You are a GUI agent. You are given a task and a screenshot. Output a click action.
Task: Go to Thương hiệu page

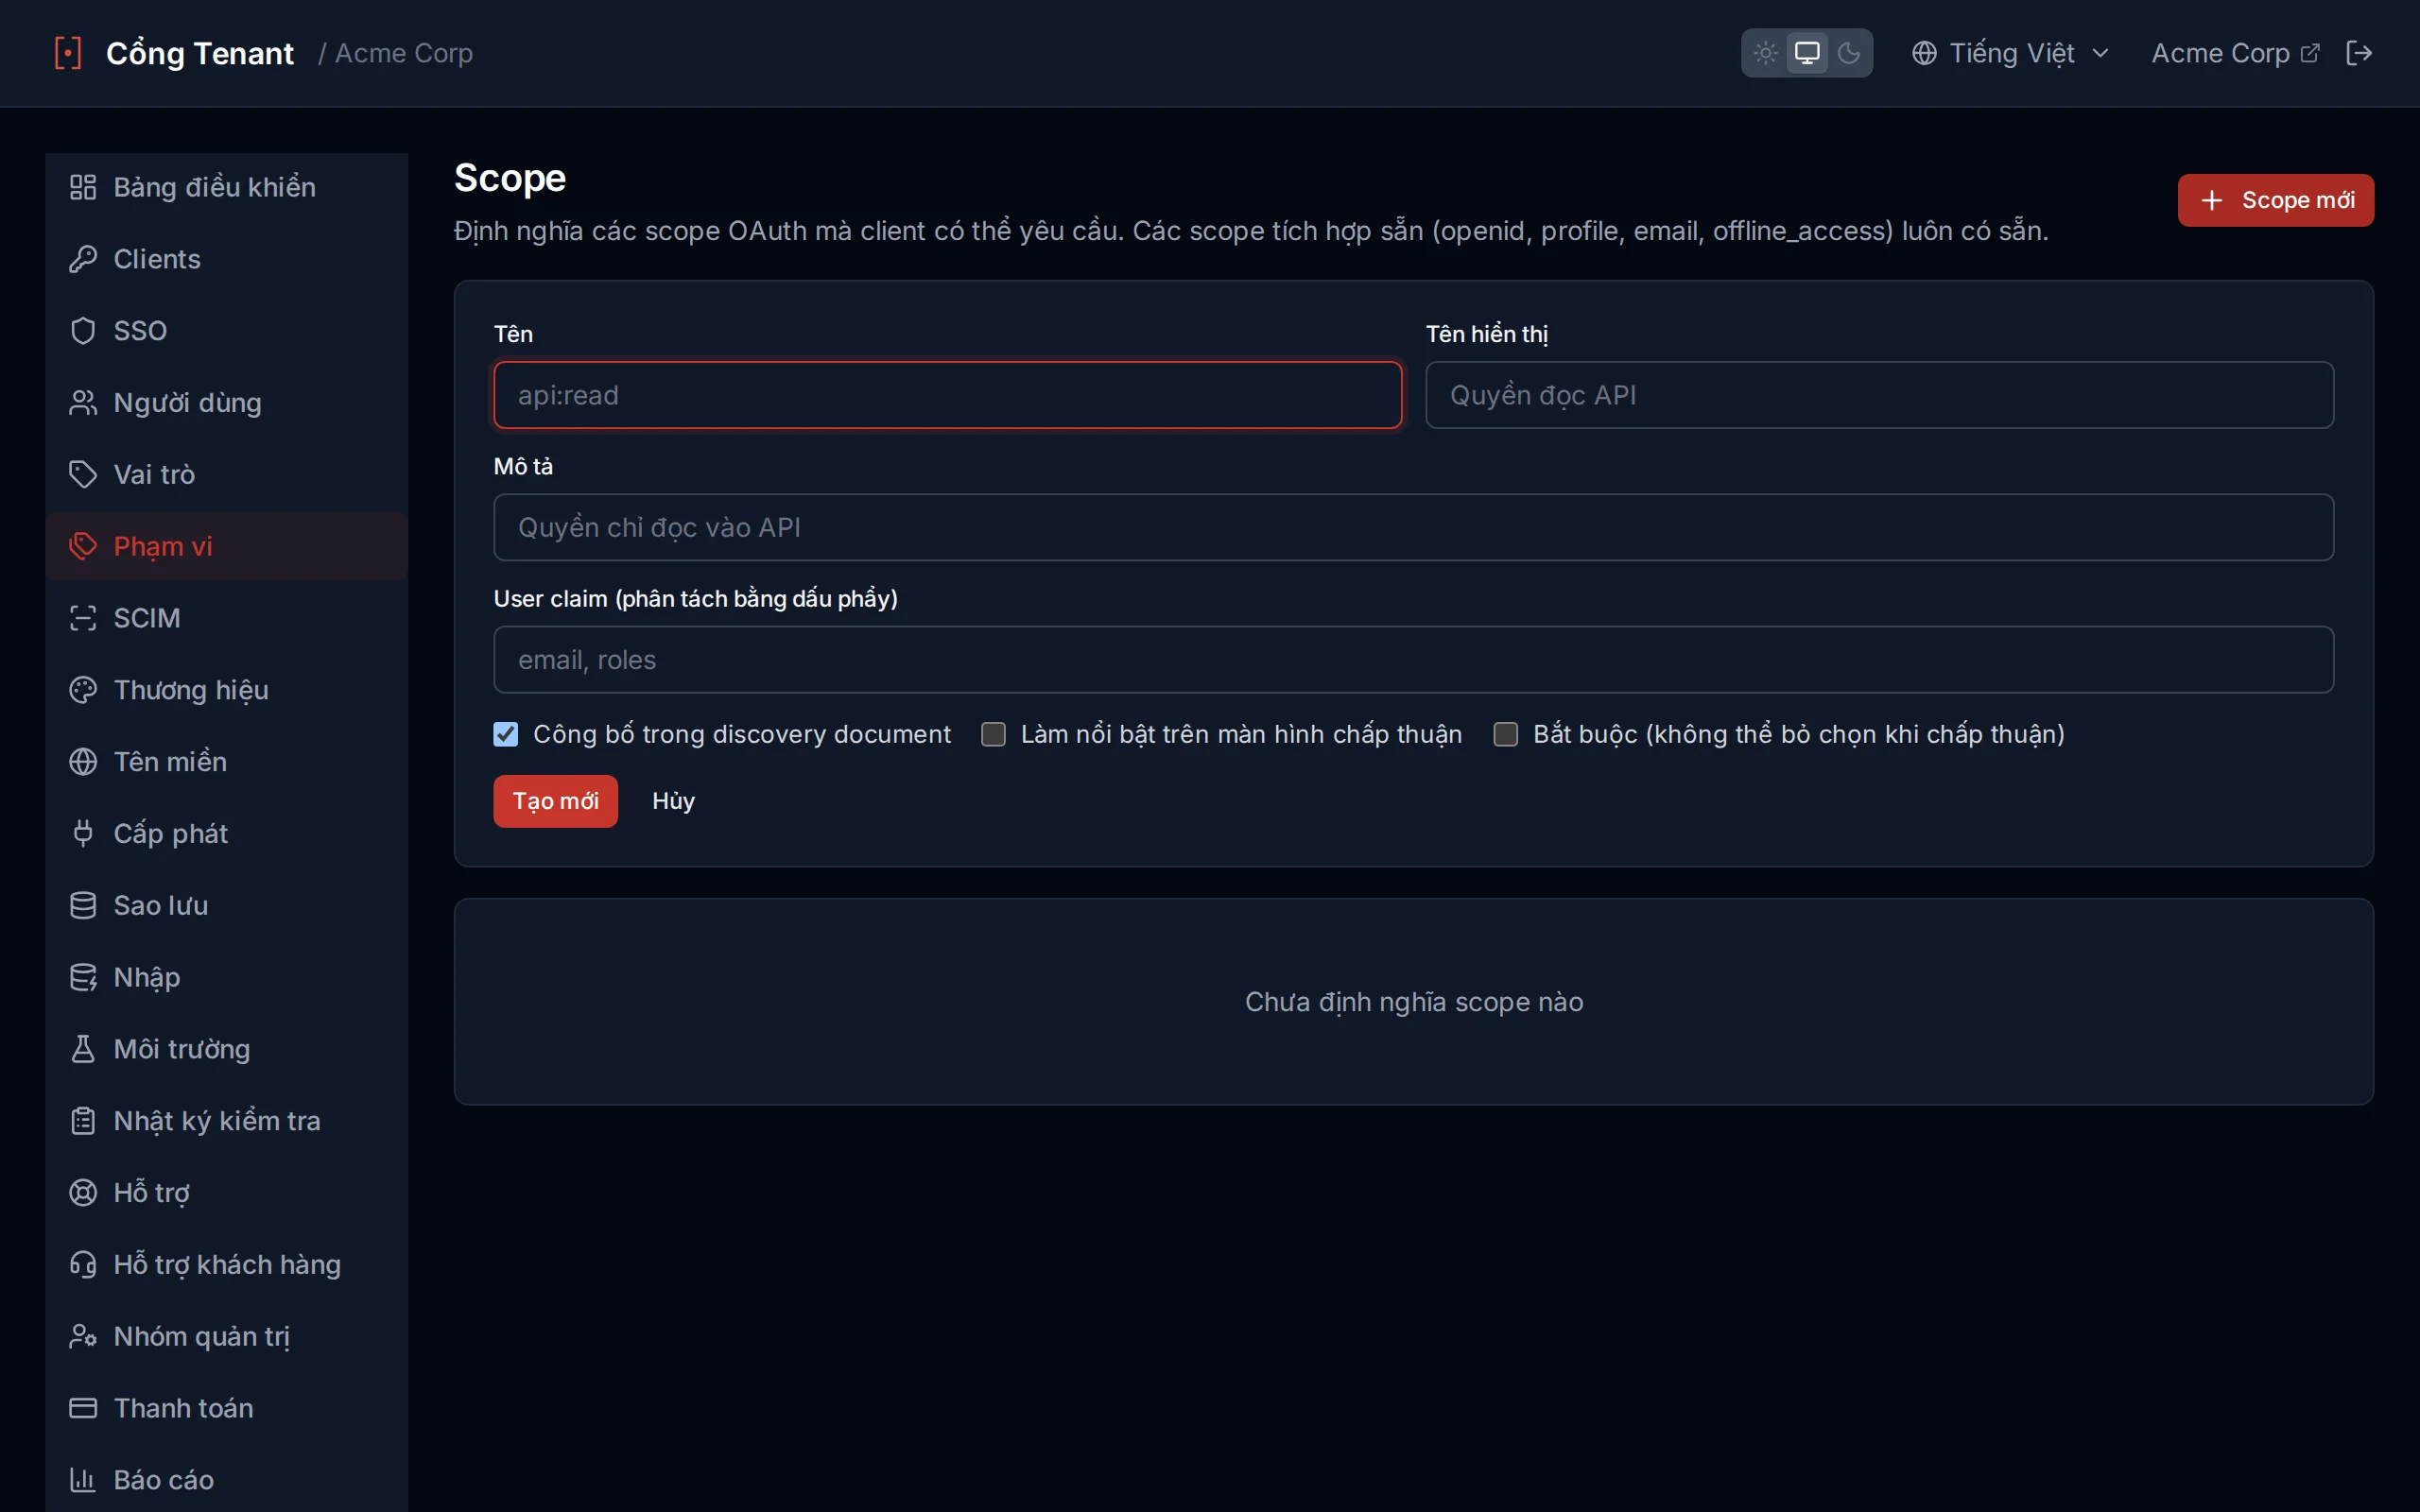[227, 690]
